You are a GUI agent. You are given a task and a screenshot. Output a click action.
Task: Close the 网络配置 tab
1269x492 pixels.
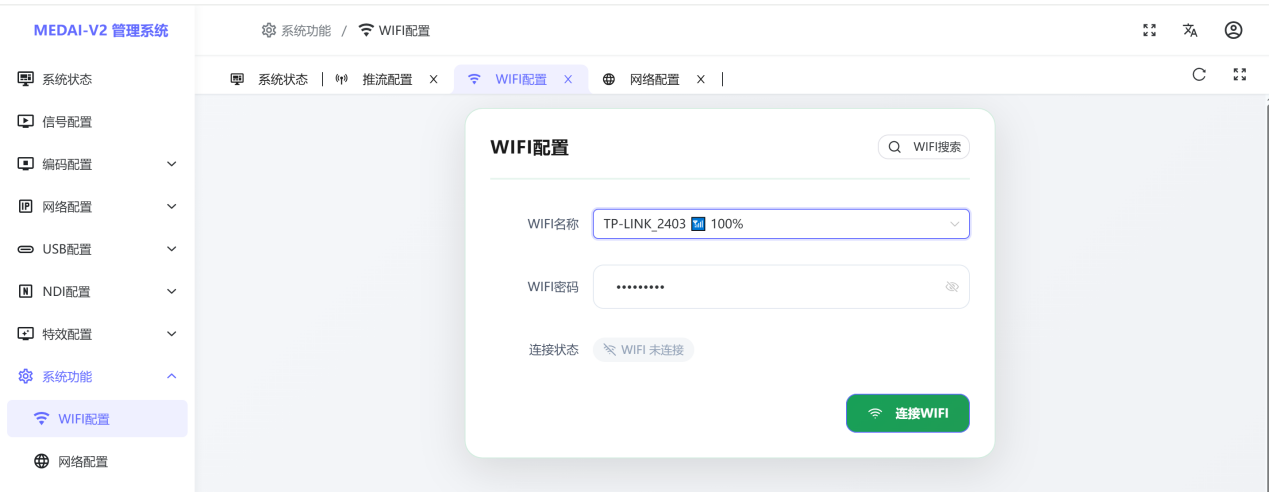(x=700, y=79)
